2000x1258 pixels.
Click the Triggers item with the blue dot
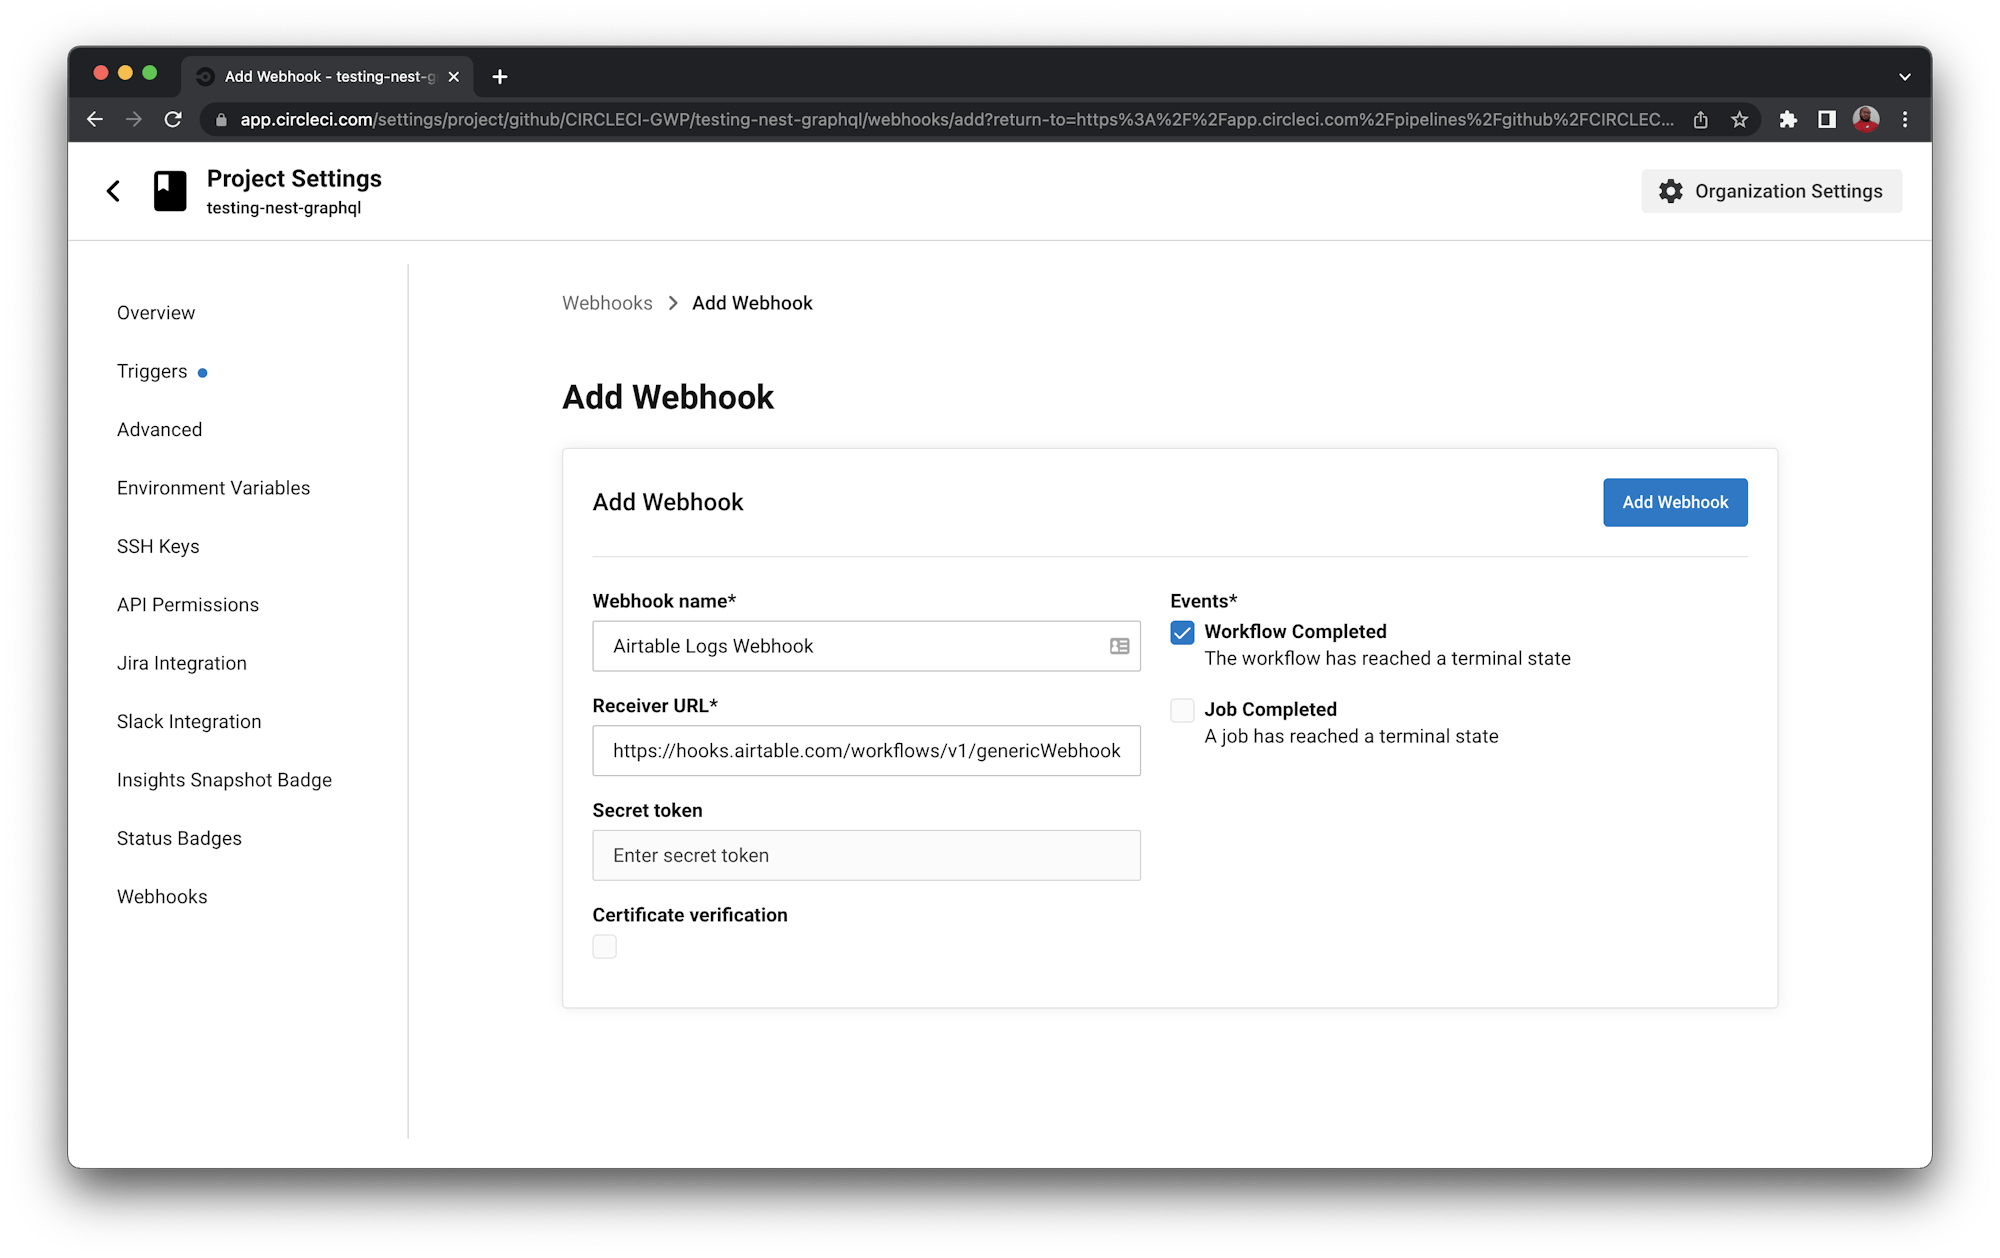coord(151,370)
